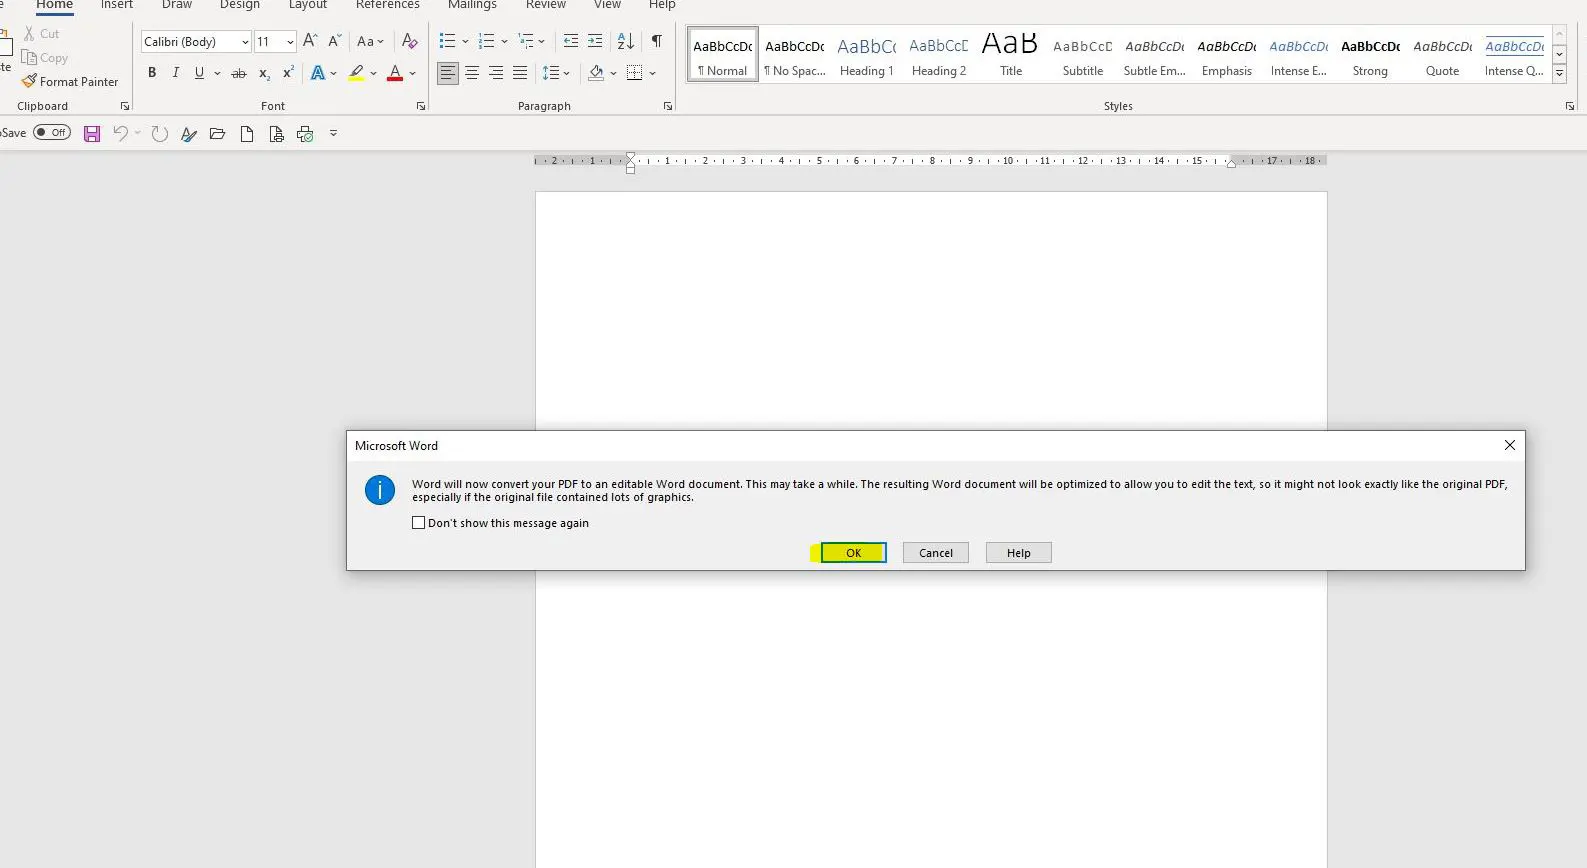
Task: Toggle italic formatting
Action: [x=176, y=73]
